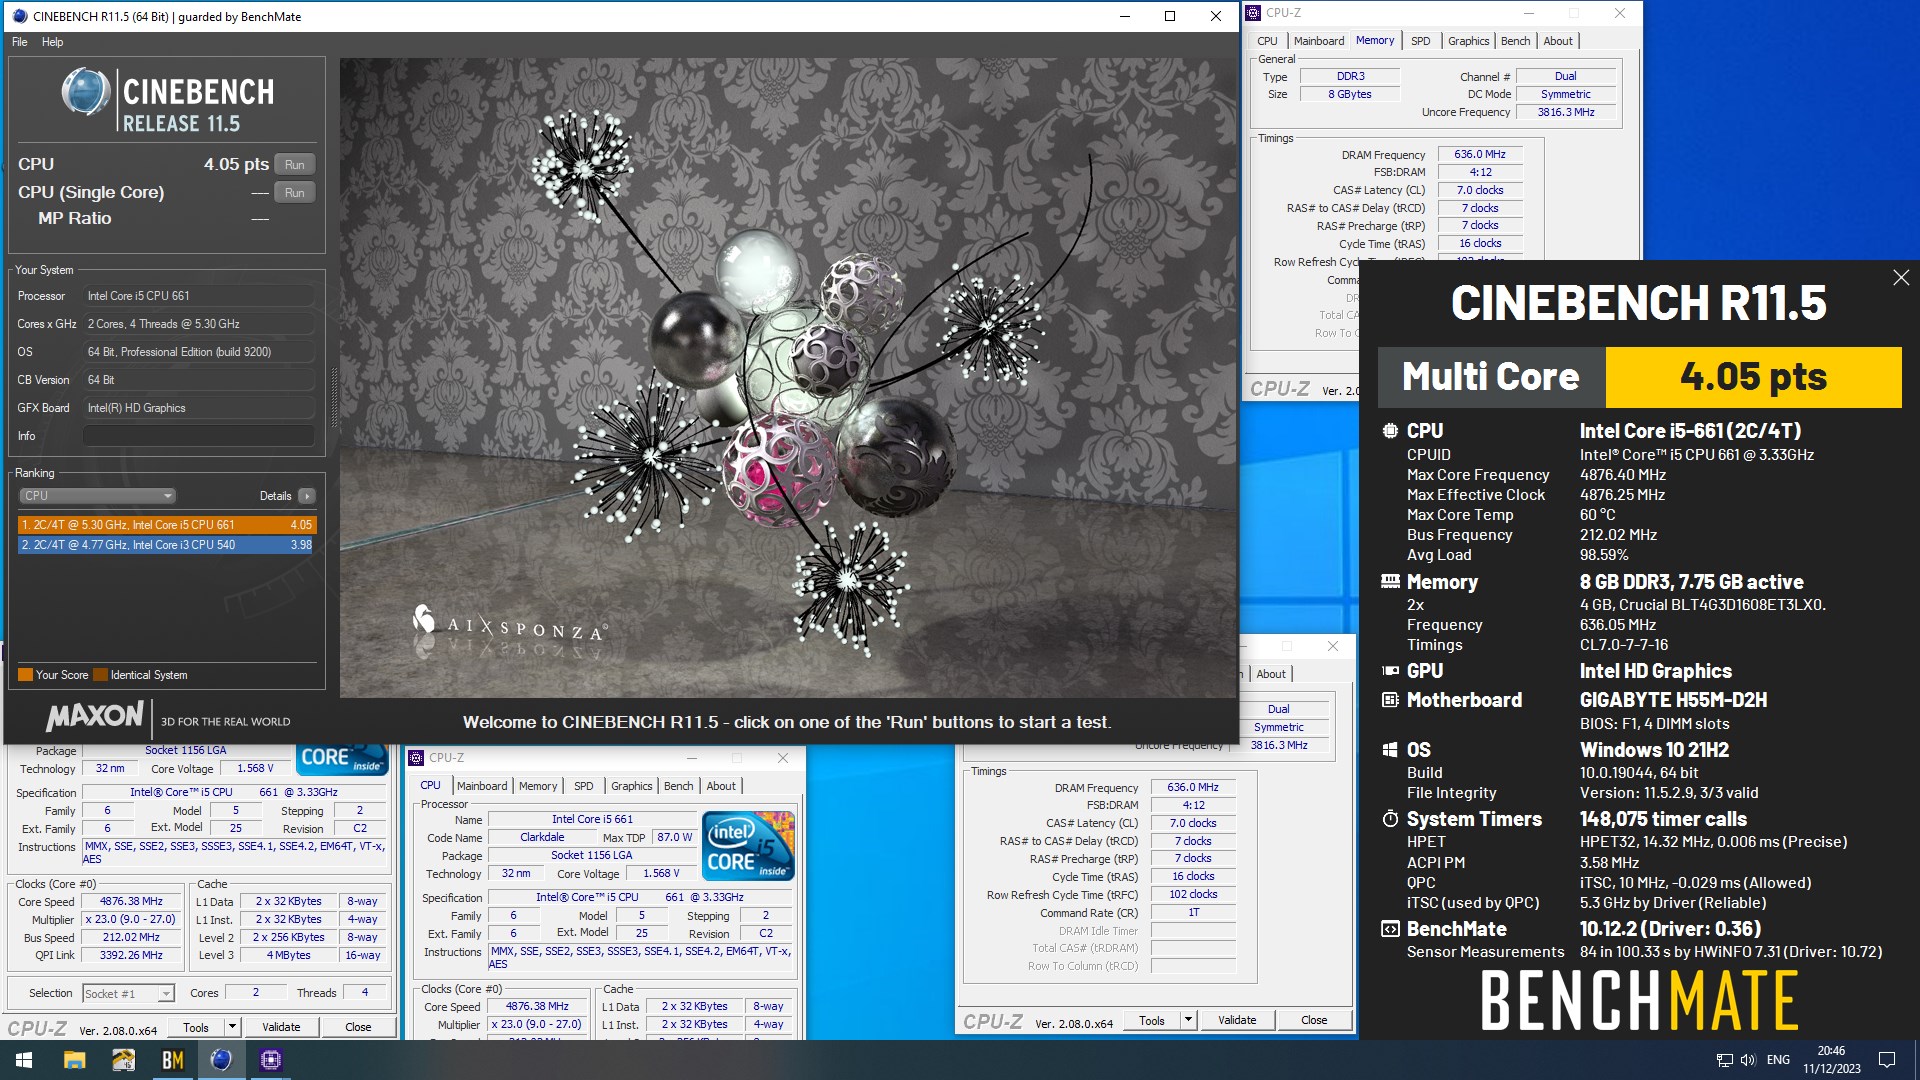Click the 4.05 pts yellow score box
1920x1080 pixels.
pos(1753,377)
